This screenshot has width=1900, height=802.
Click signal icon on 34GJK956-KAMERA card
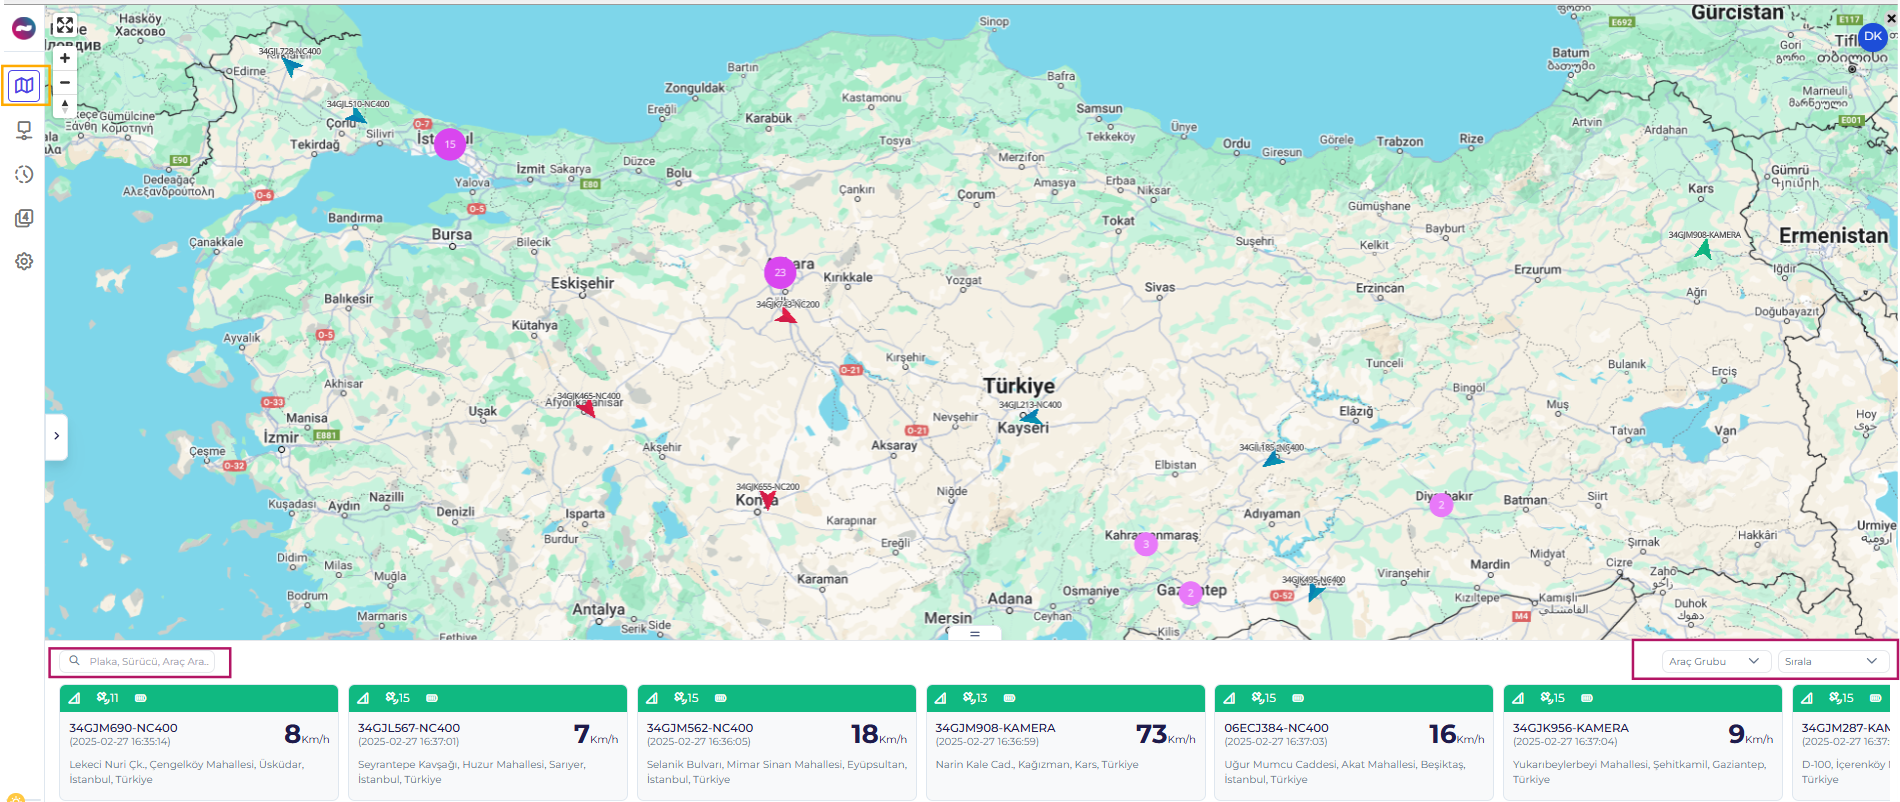(1518, 698)
